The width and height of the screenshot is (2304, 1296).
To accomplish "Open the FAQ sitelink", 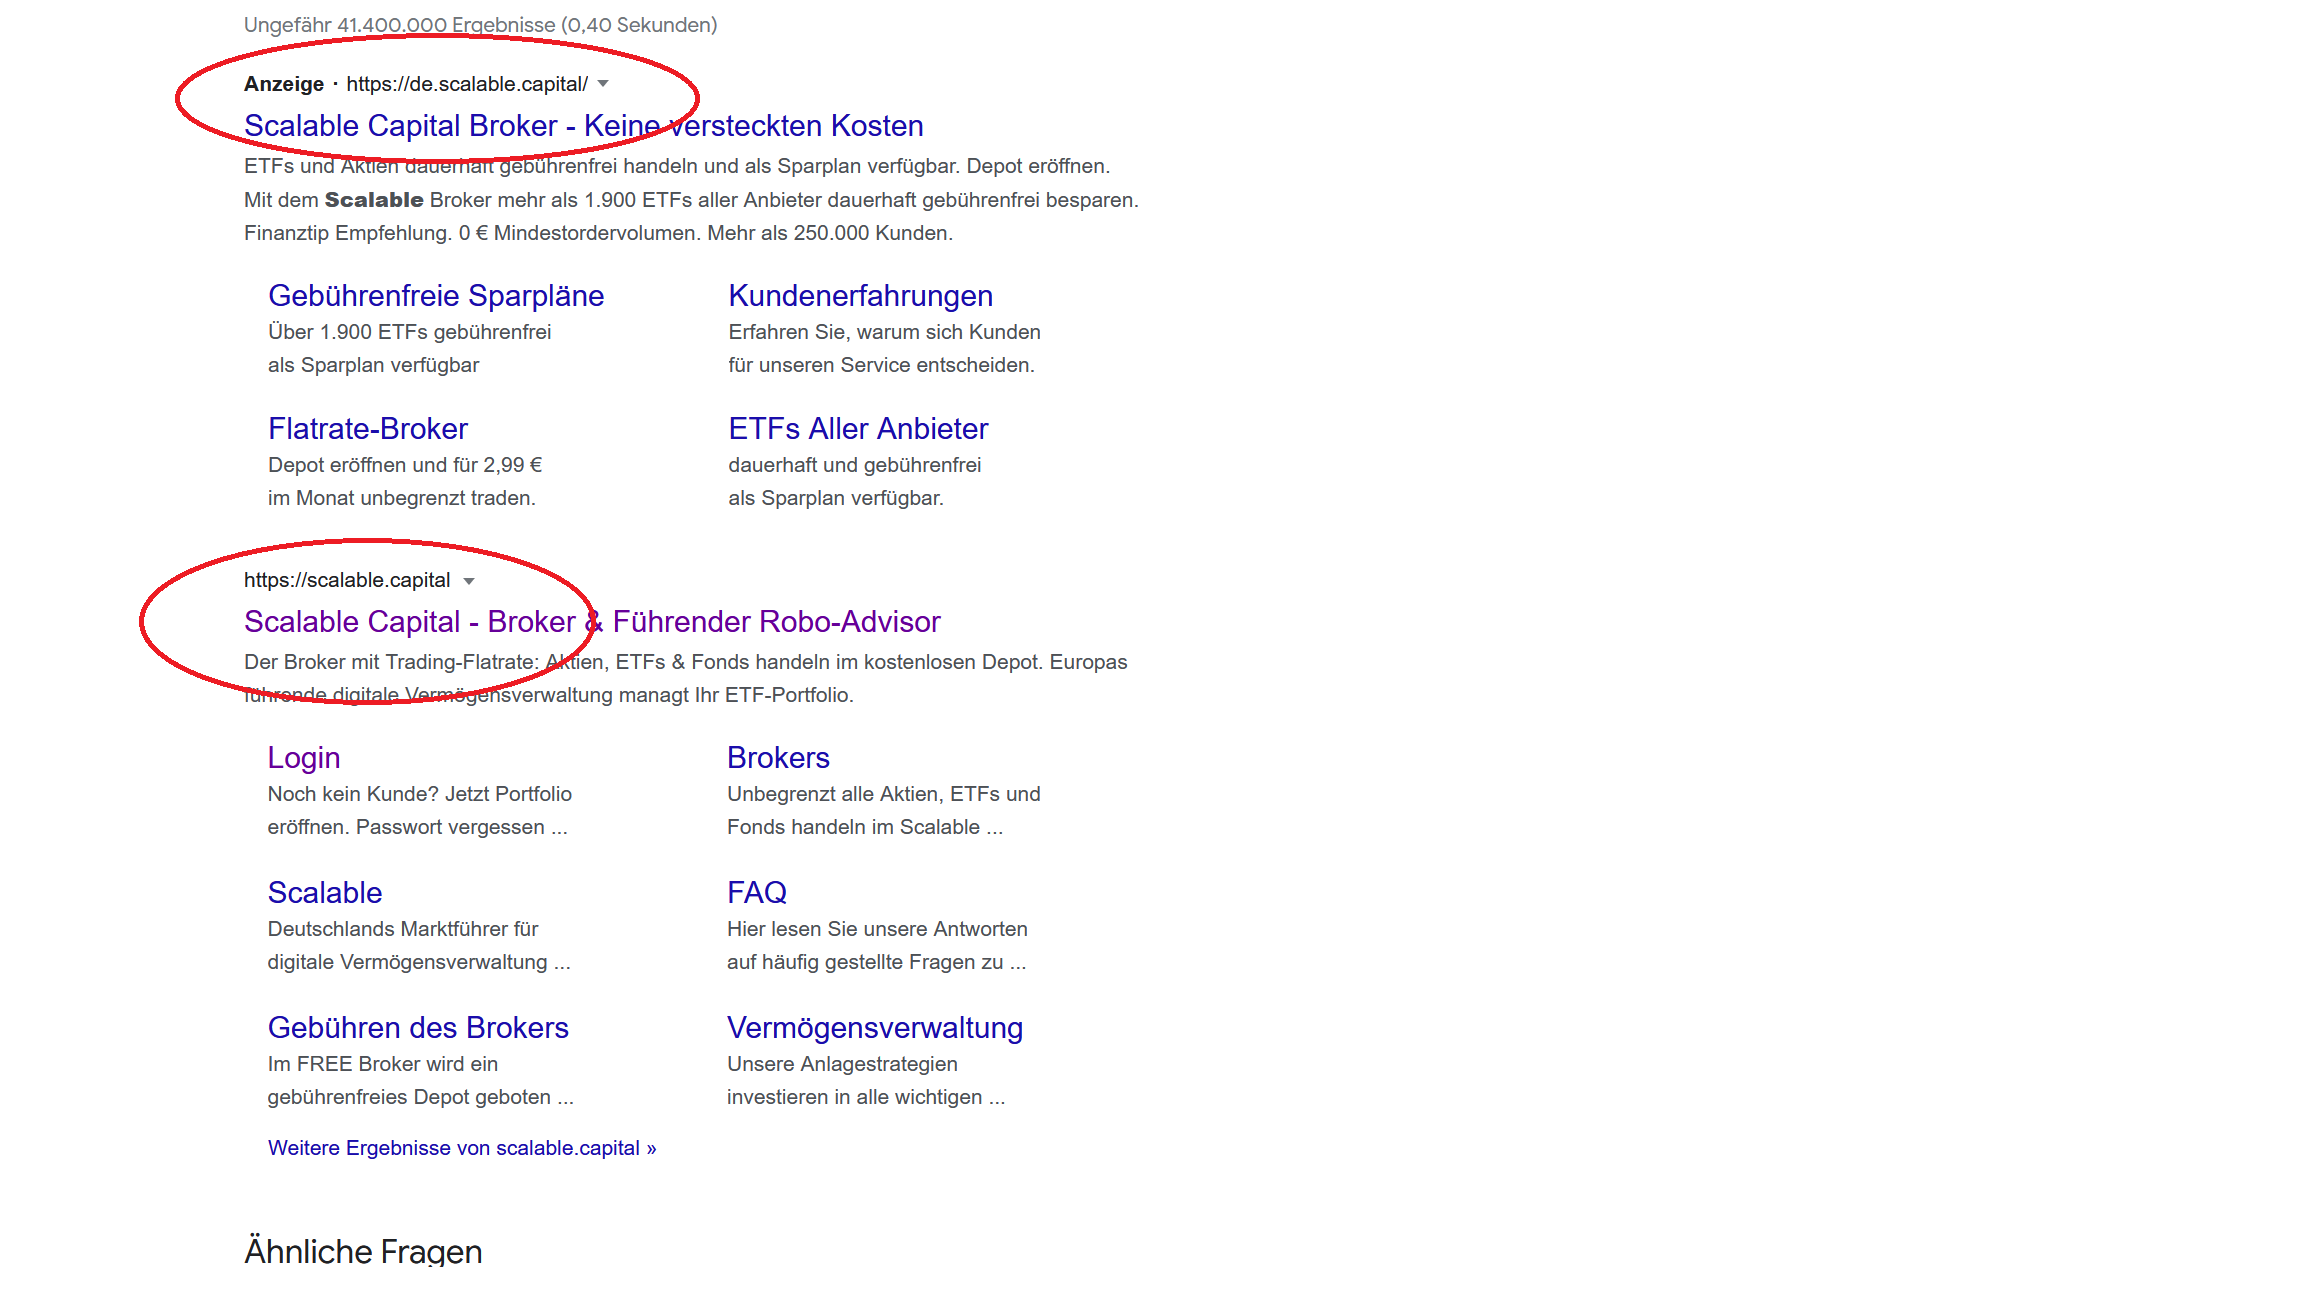I will (x=757, y=893).
